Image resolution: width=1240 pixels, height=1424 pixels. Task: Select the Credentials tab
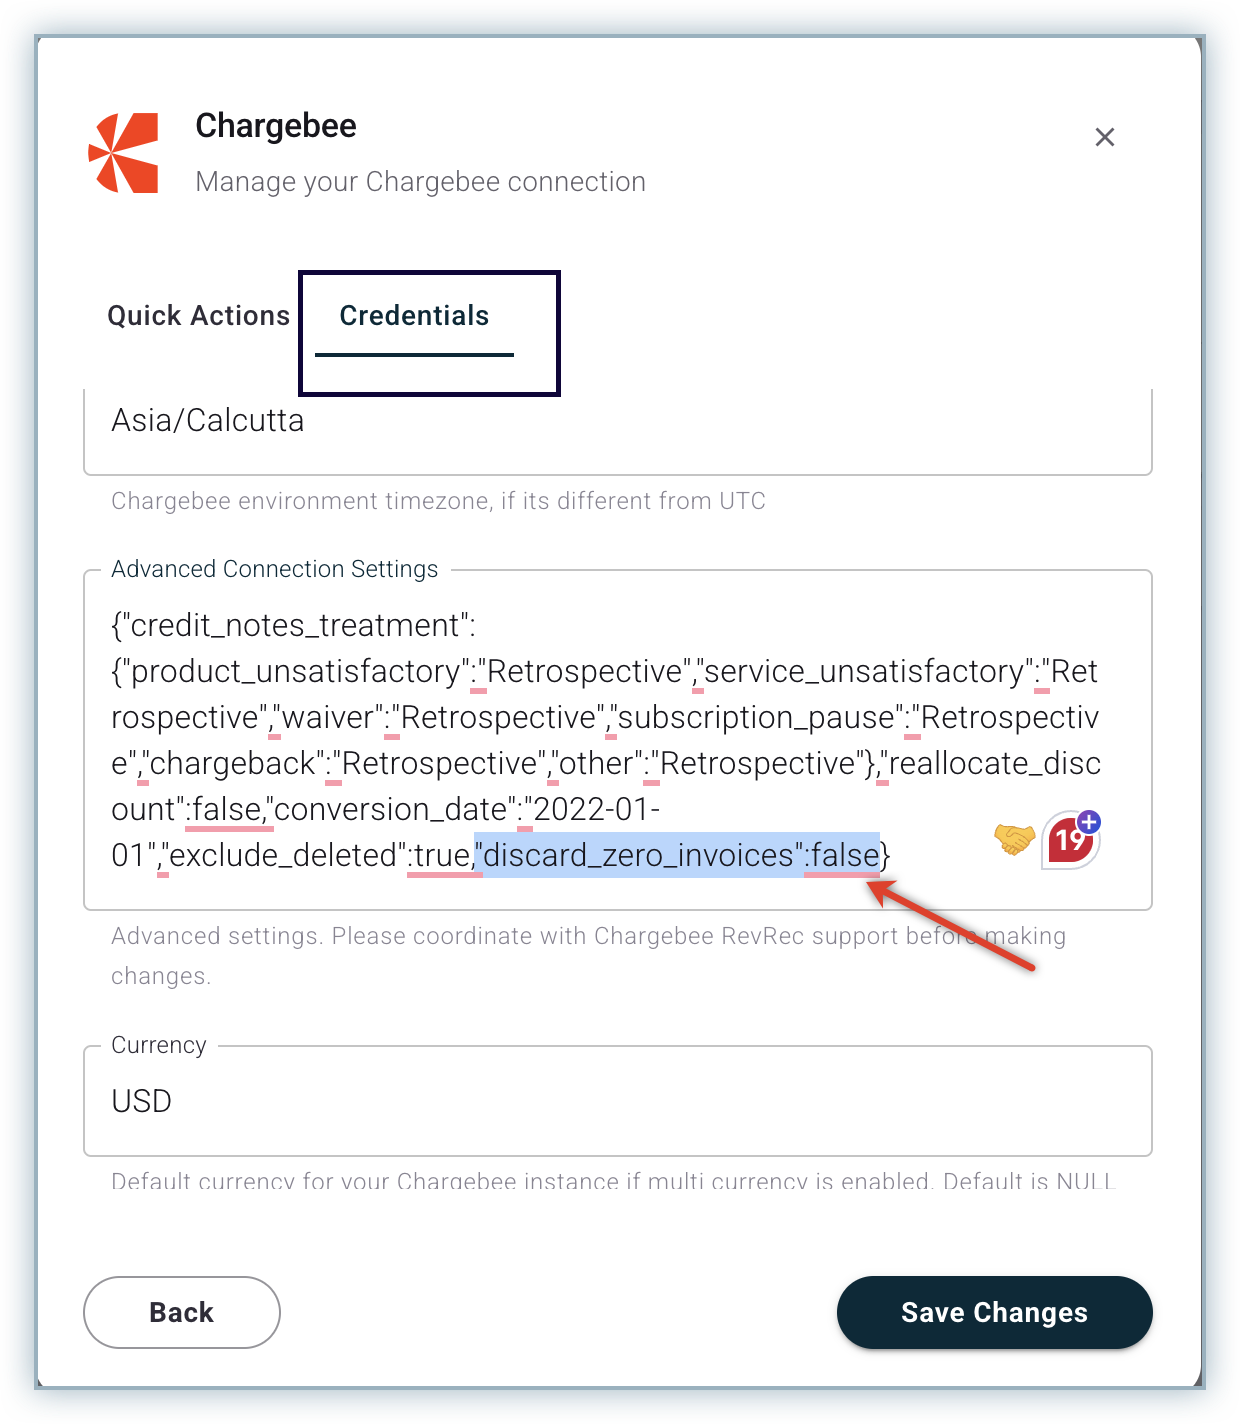pos(414,316)
